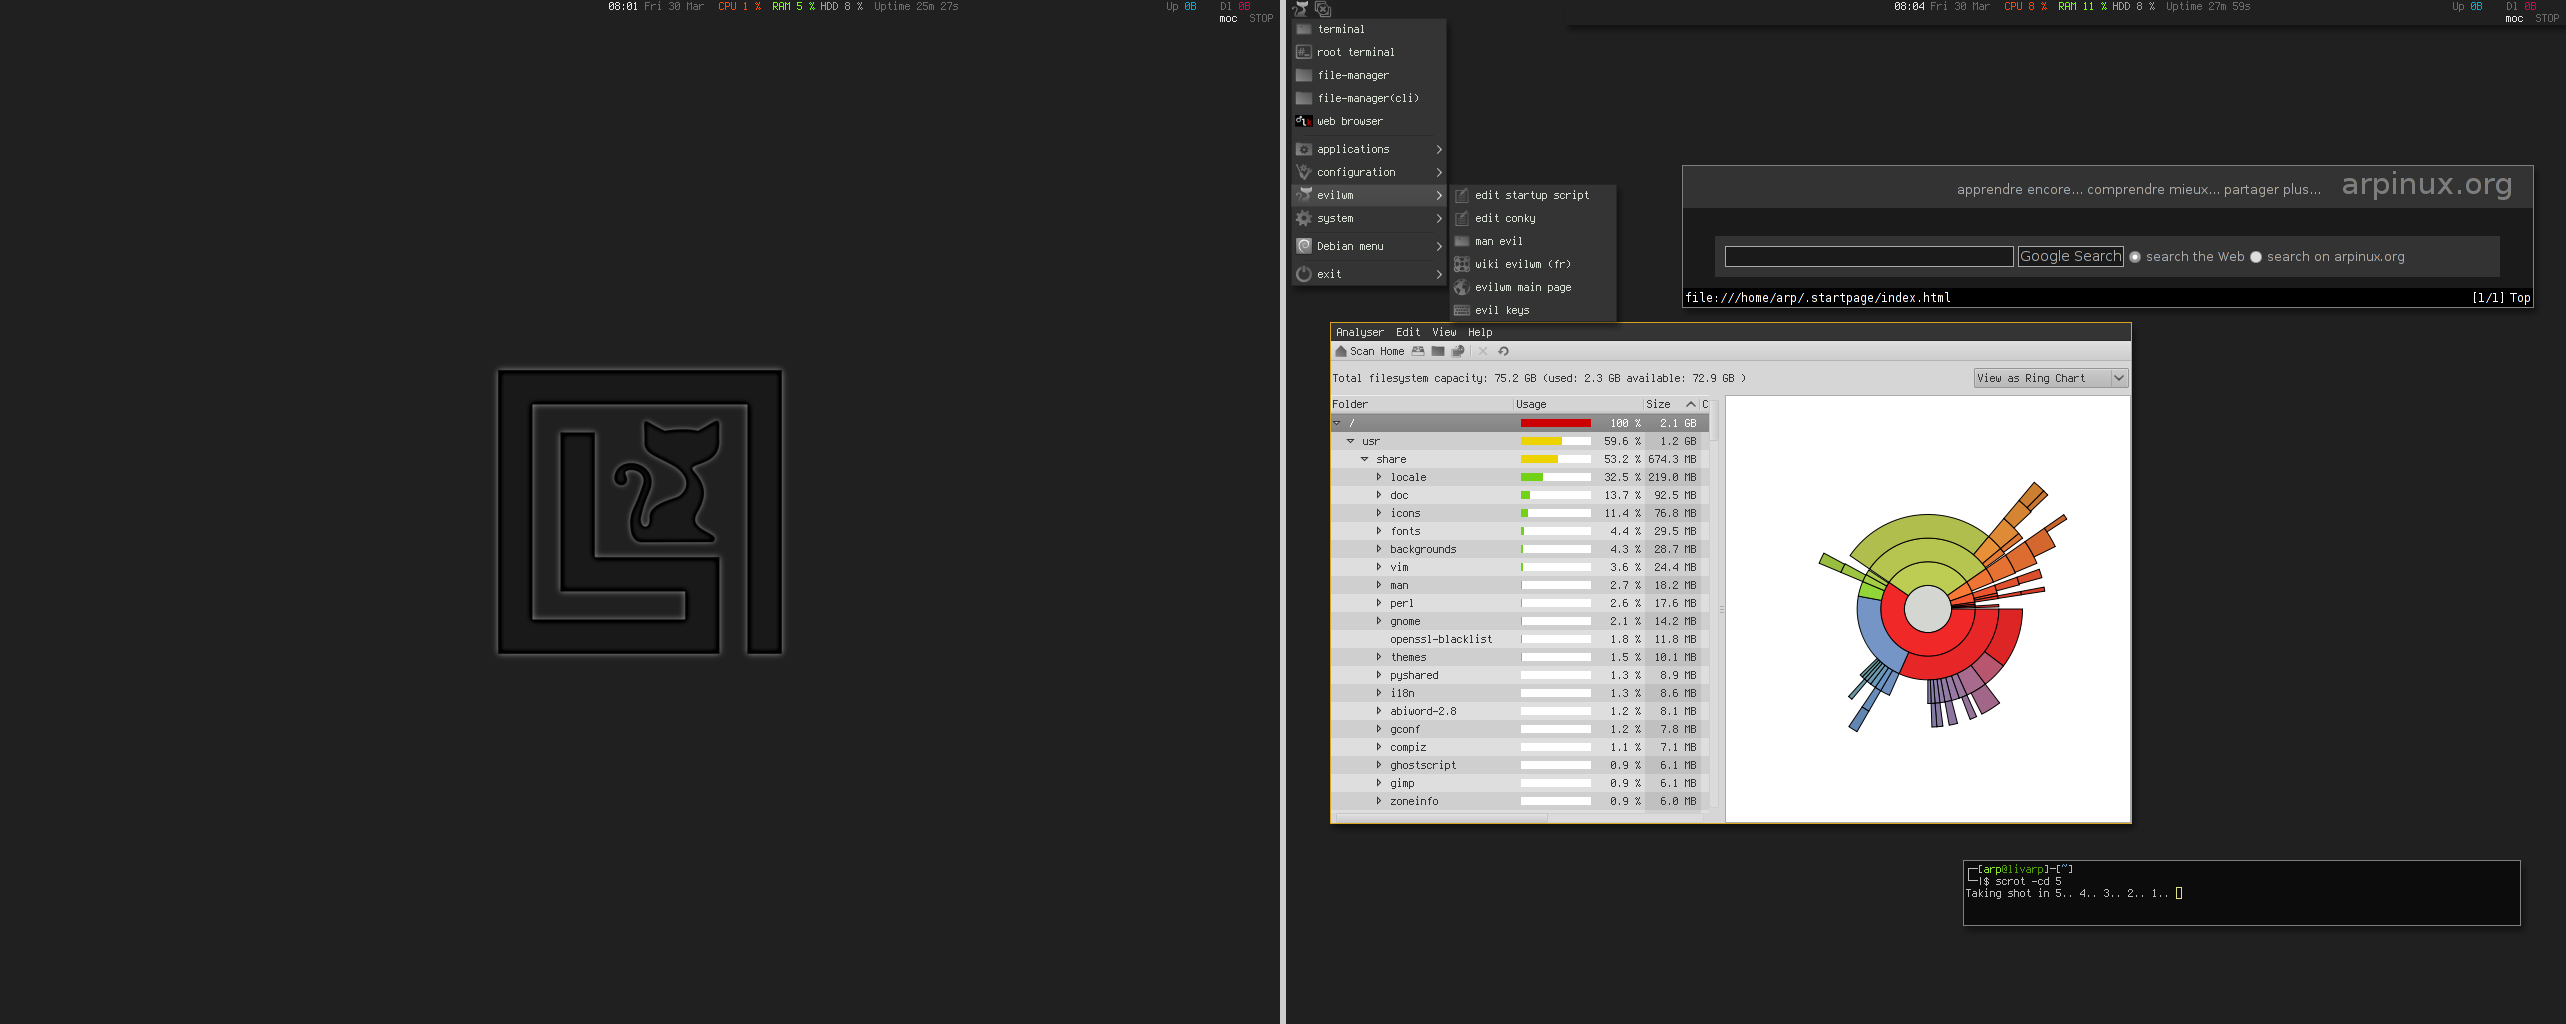Viewport: 2566px width, 1024px height.
Task: Expand the 'fonts' folder node
Action: 1379,531
